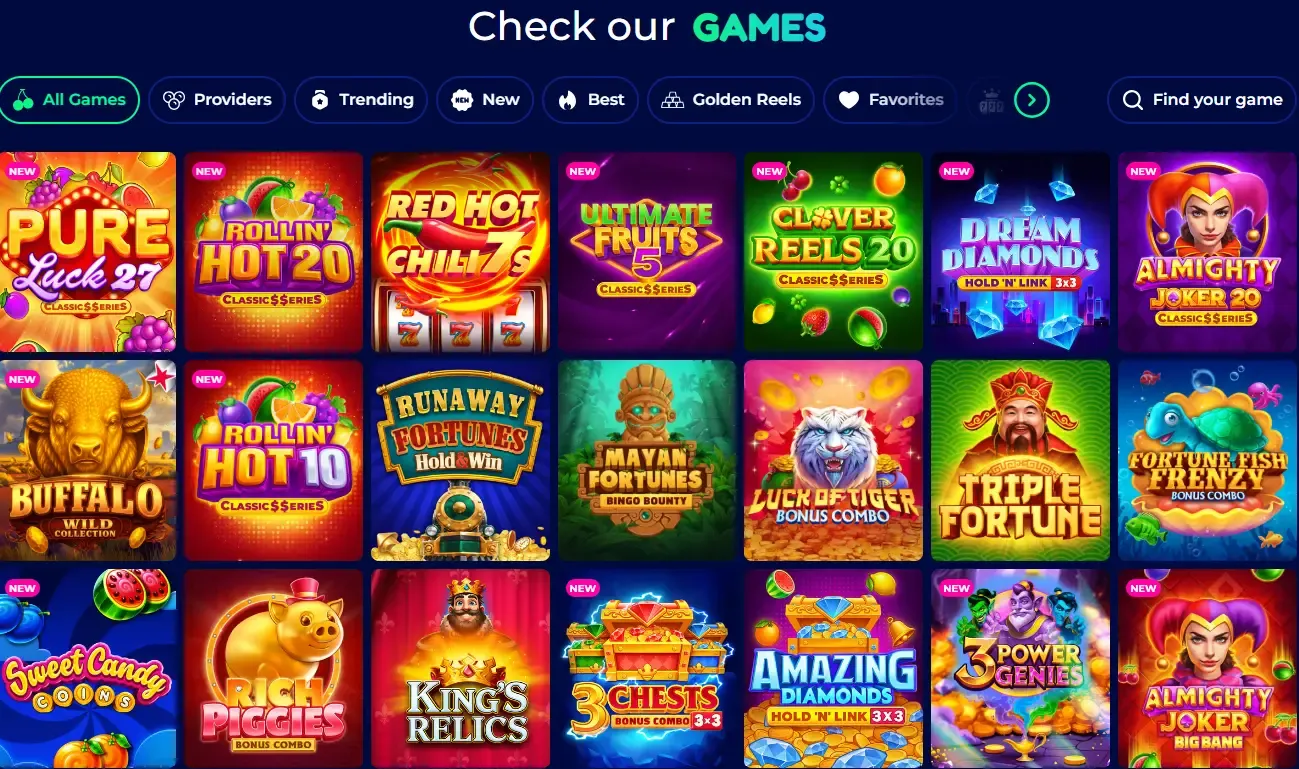Play Dream Diamonds Hold 'N' Link

pyautogui.click(x=1020, y=252)
